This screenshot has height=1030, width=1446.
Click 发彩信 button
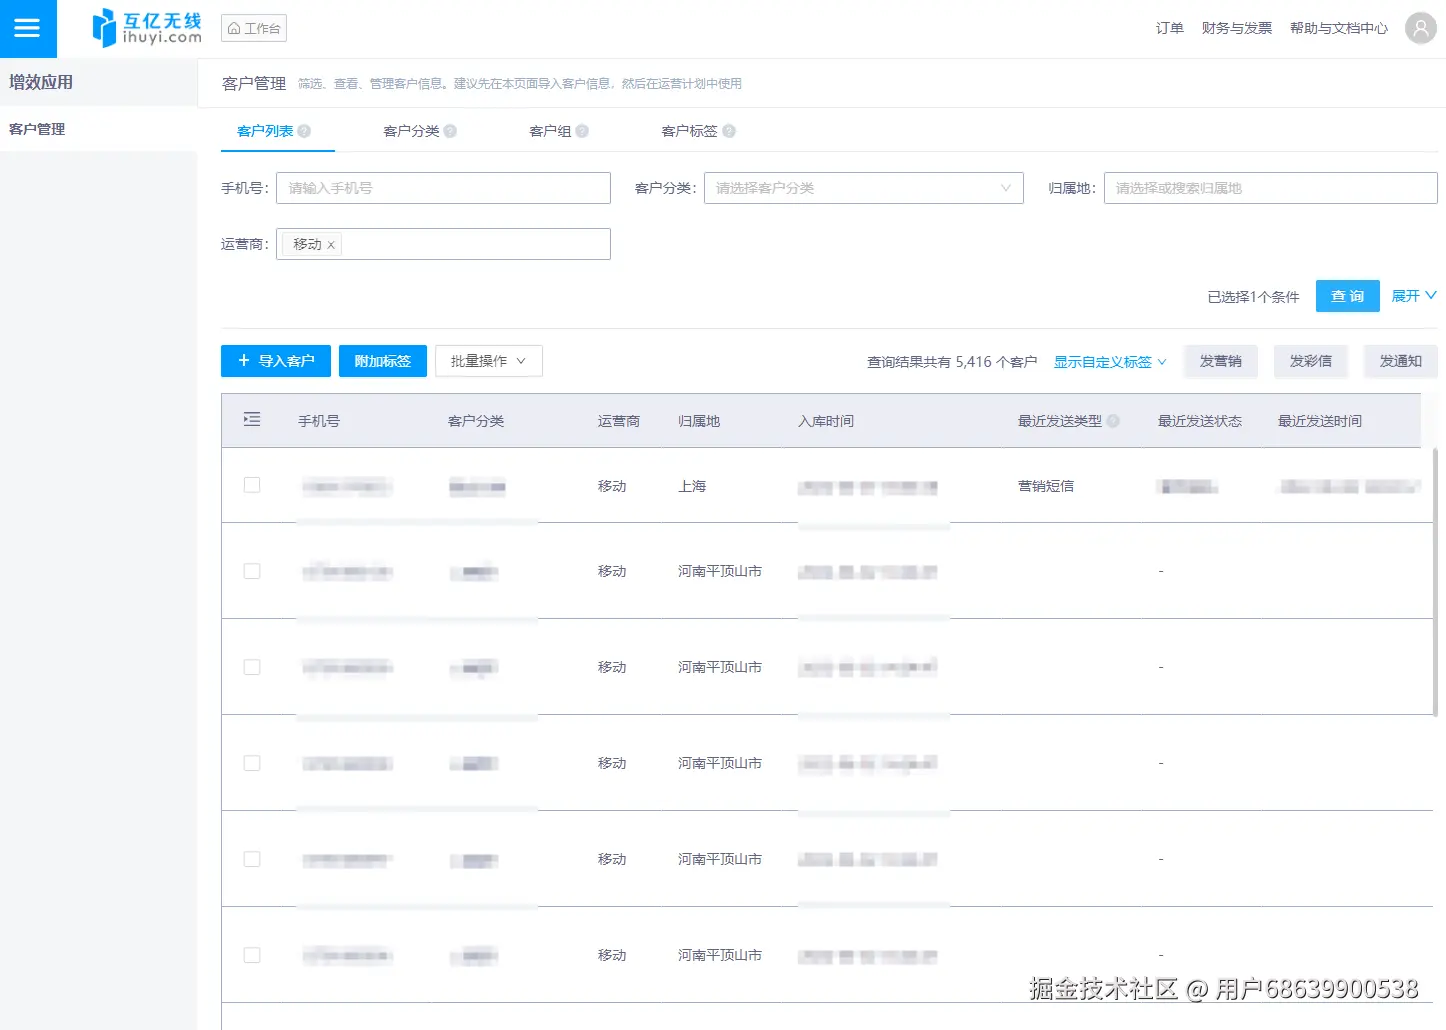tap(1311, 361)
